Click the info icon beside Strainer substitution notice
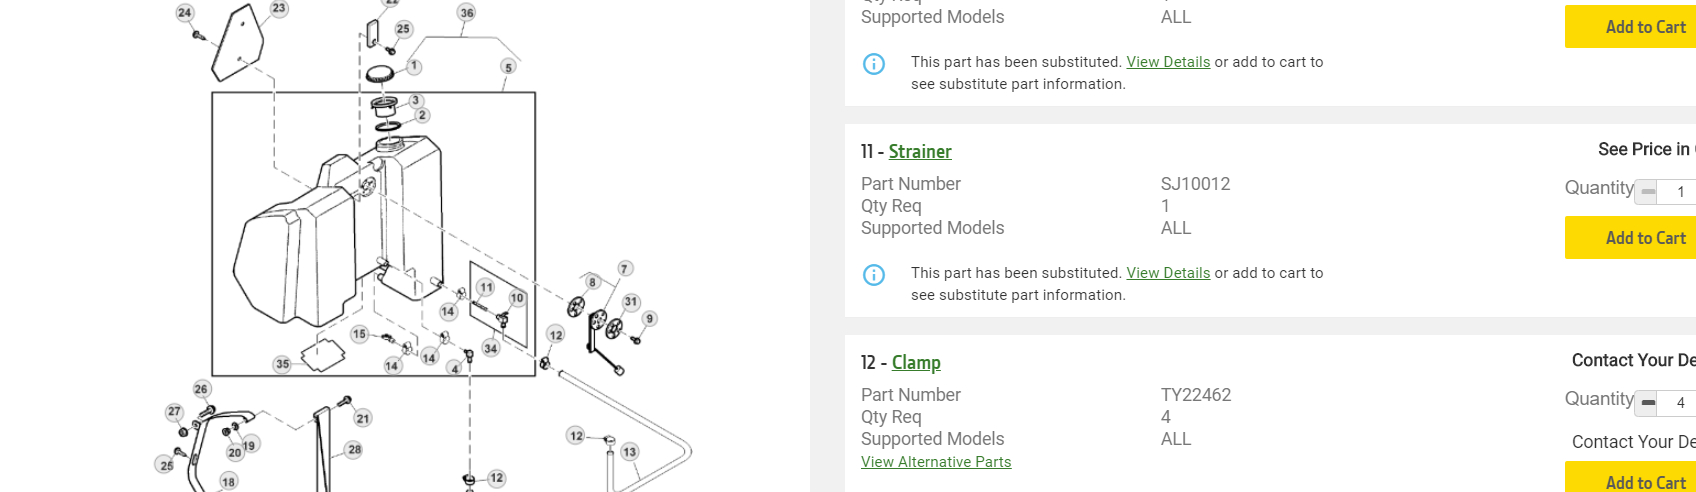Image resolution: width=1696 pixels, height=492 pixels. click(x=874, y=275)
